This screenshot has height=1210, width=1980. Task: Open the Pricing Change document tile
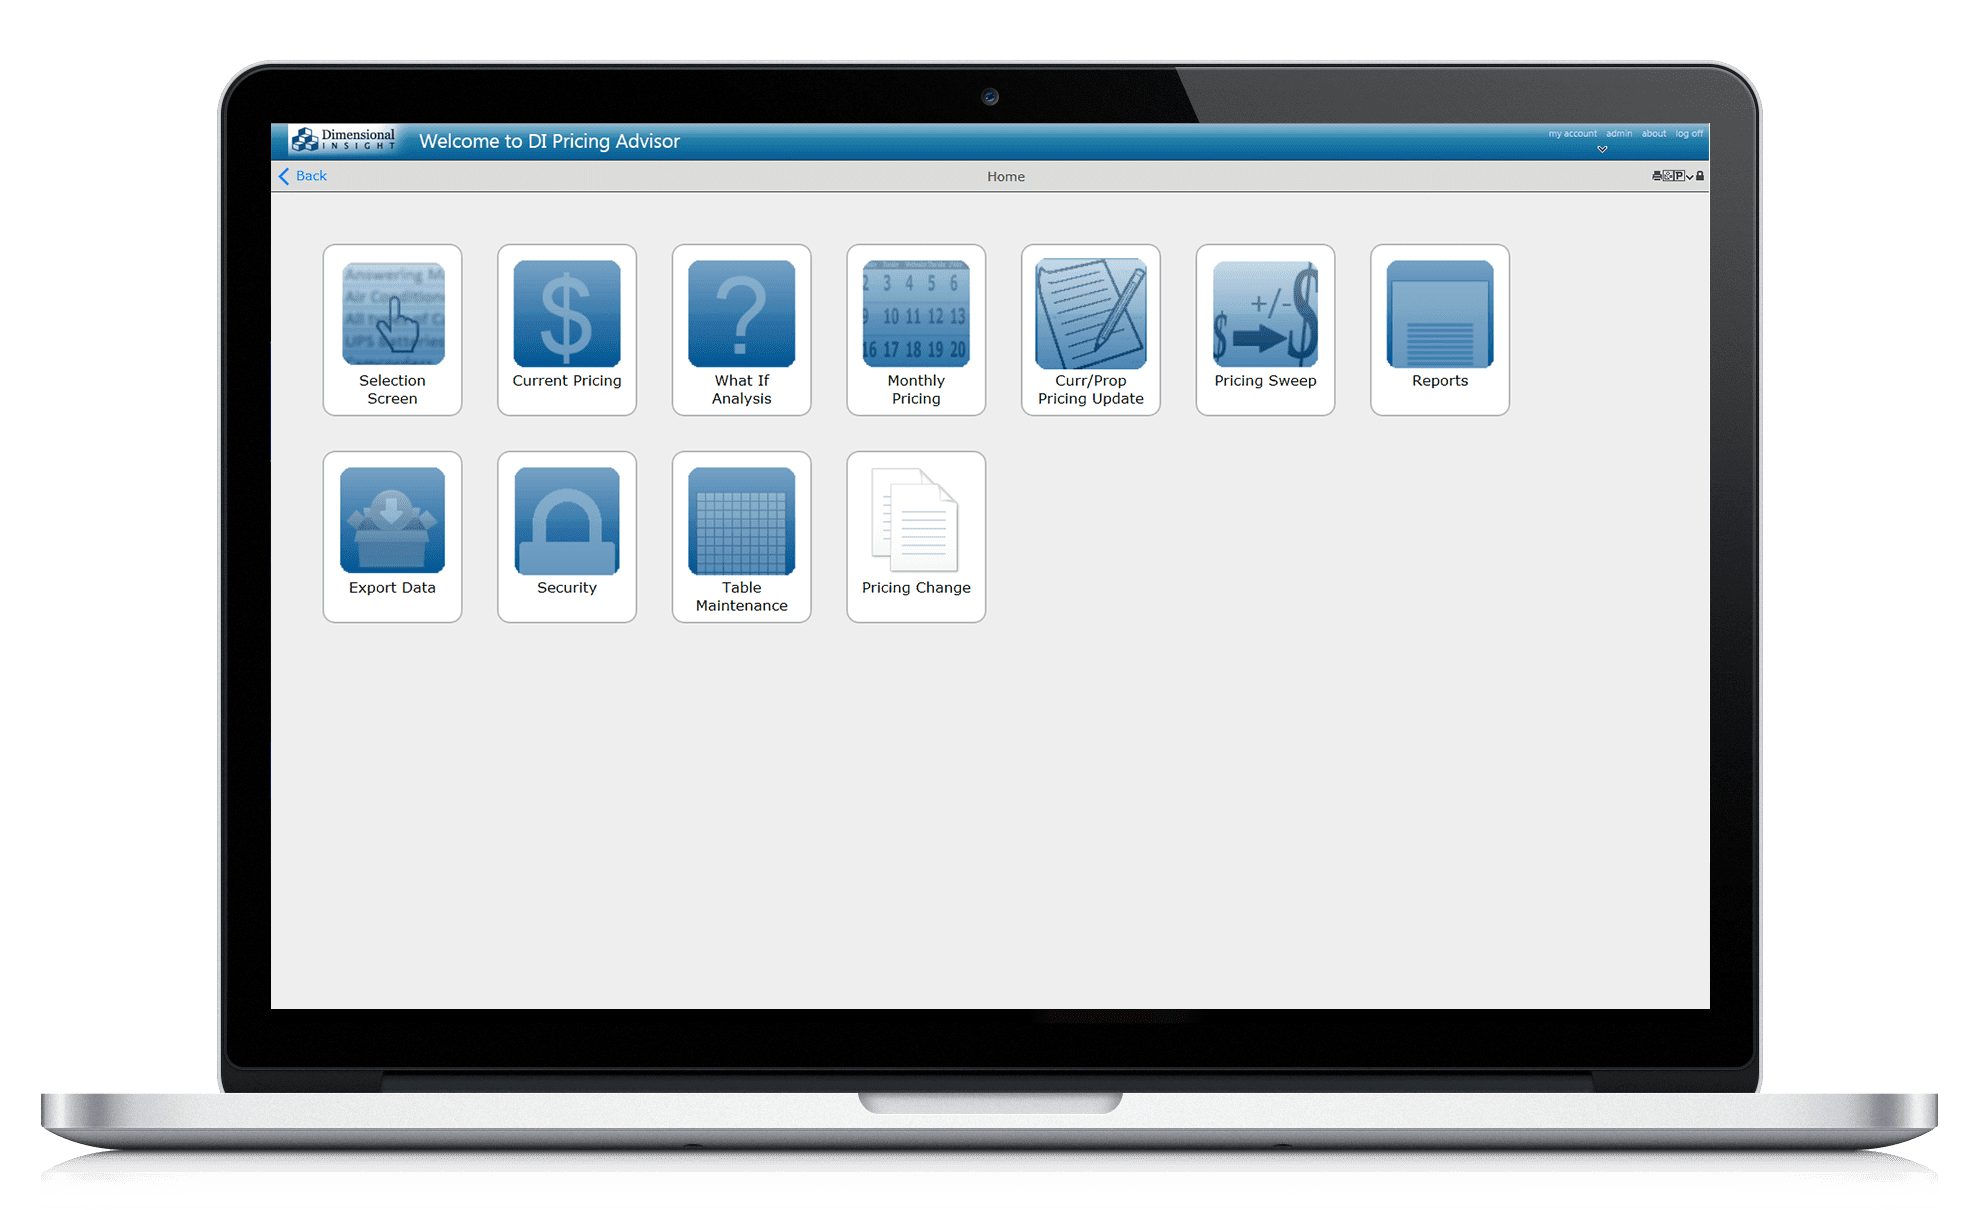point(916,537)
